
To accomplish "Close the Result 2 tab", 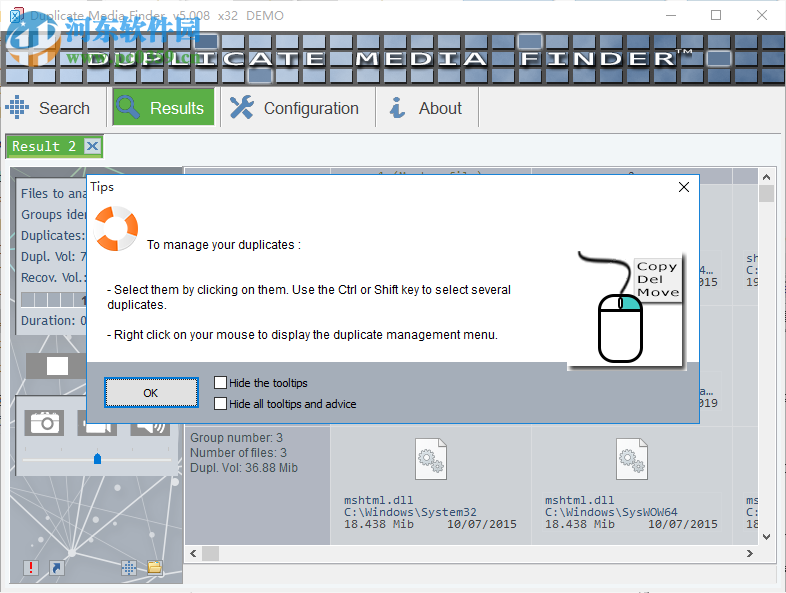I will tap(92, 146).
